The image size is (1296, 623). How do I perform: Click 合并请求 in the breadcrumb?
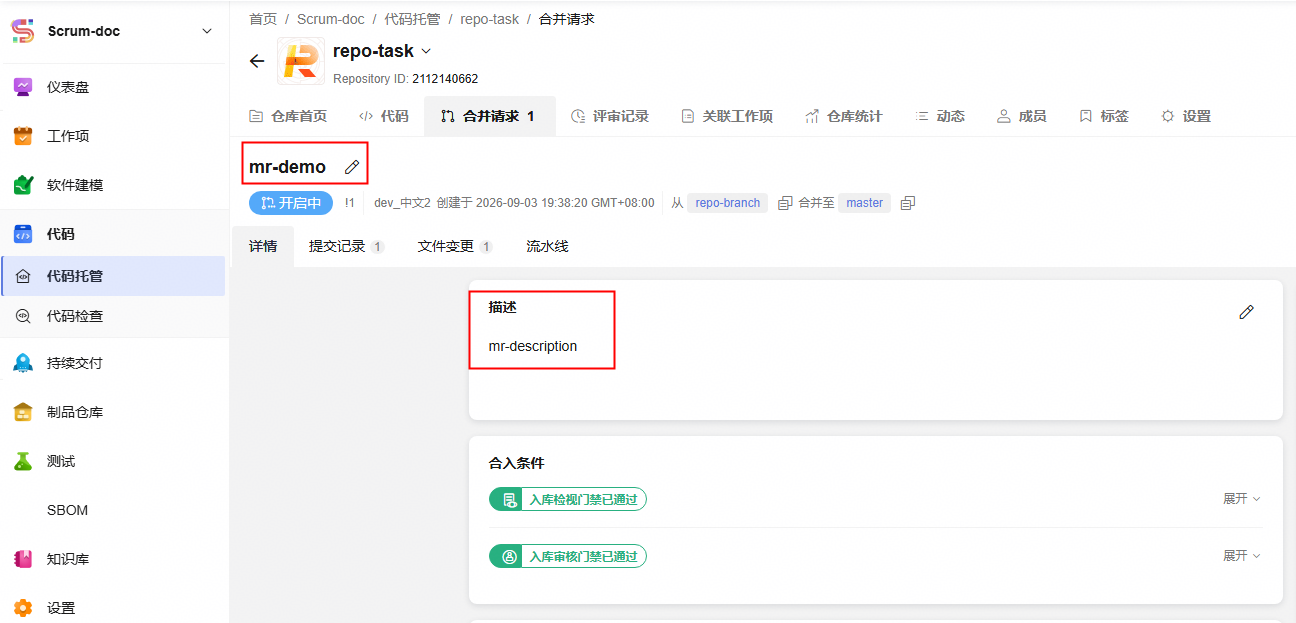[x=566, y=19]
